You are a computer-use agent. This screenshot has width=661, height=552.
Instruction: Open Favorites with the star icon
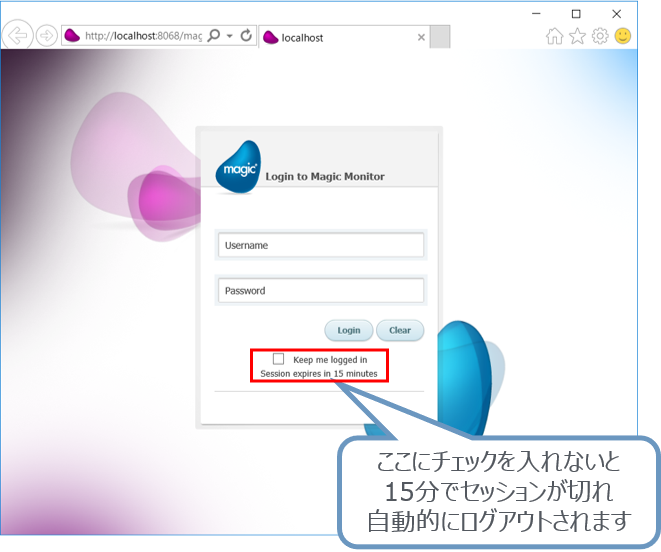click(x=577, y=37)
